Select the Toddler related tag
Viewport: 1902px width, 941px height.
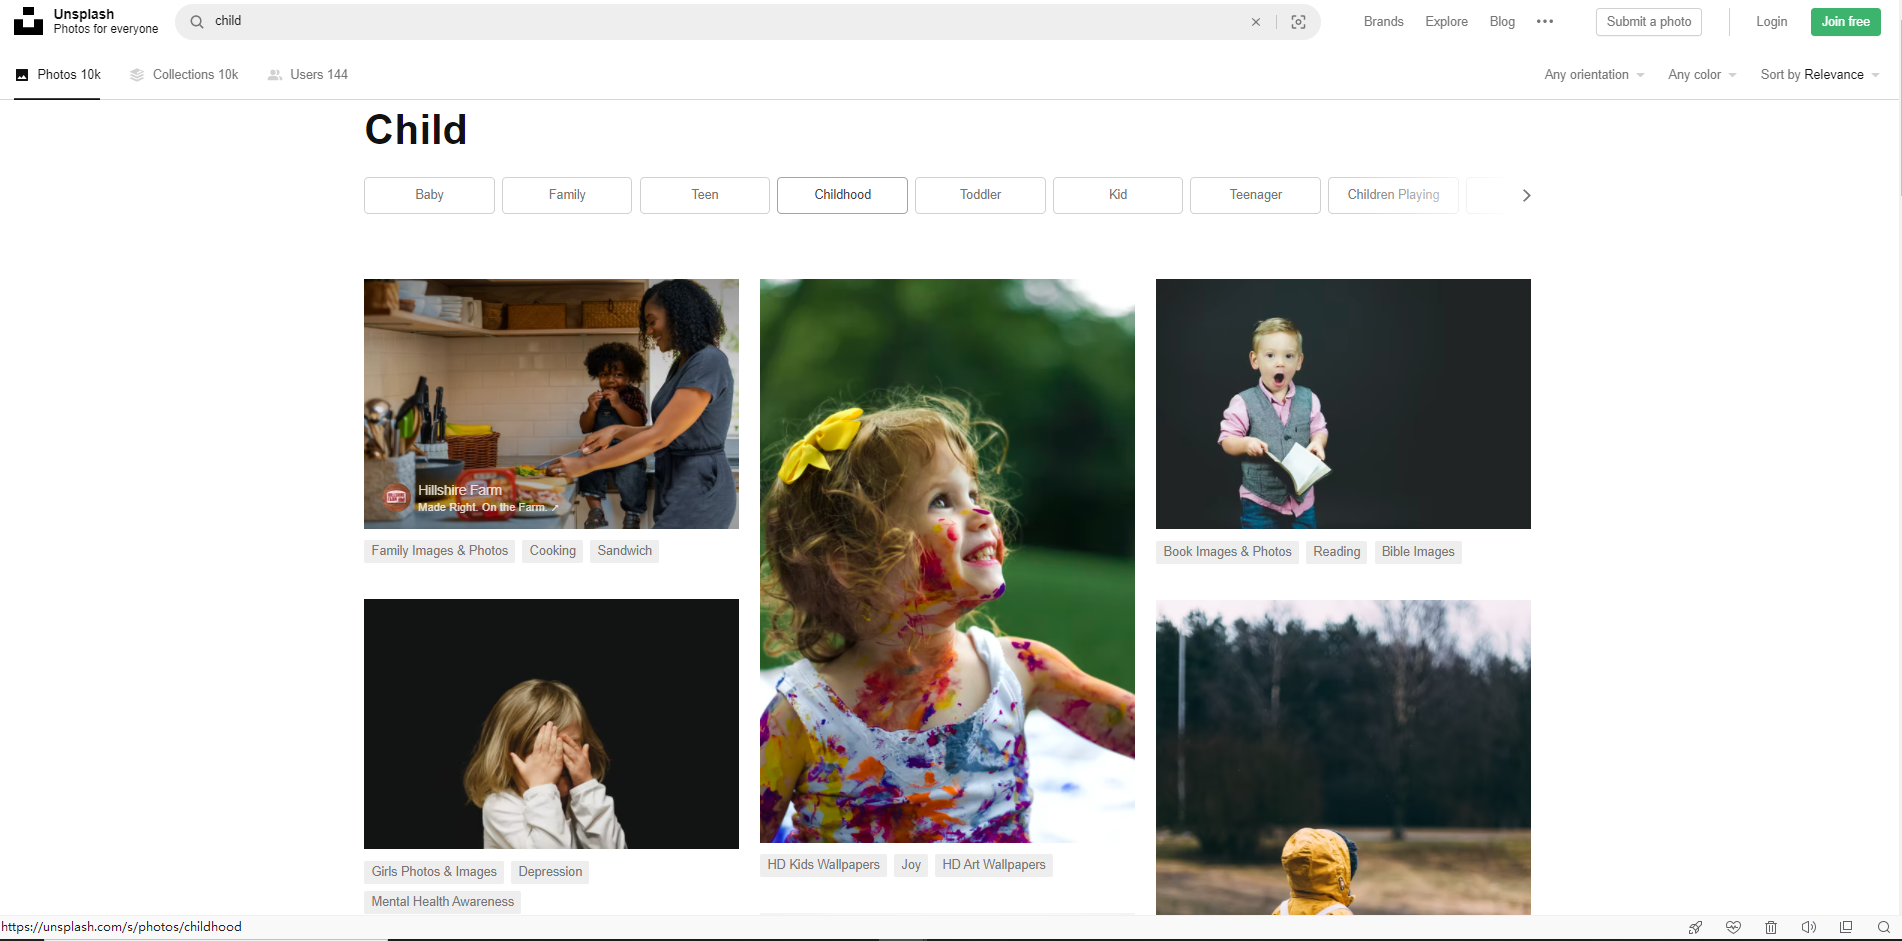pyautogui.click(x=980, y=195)
